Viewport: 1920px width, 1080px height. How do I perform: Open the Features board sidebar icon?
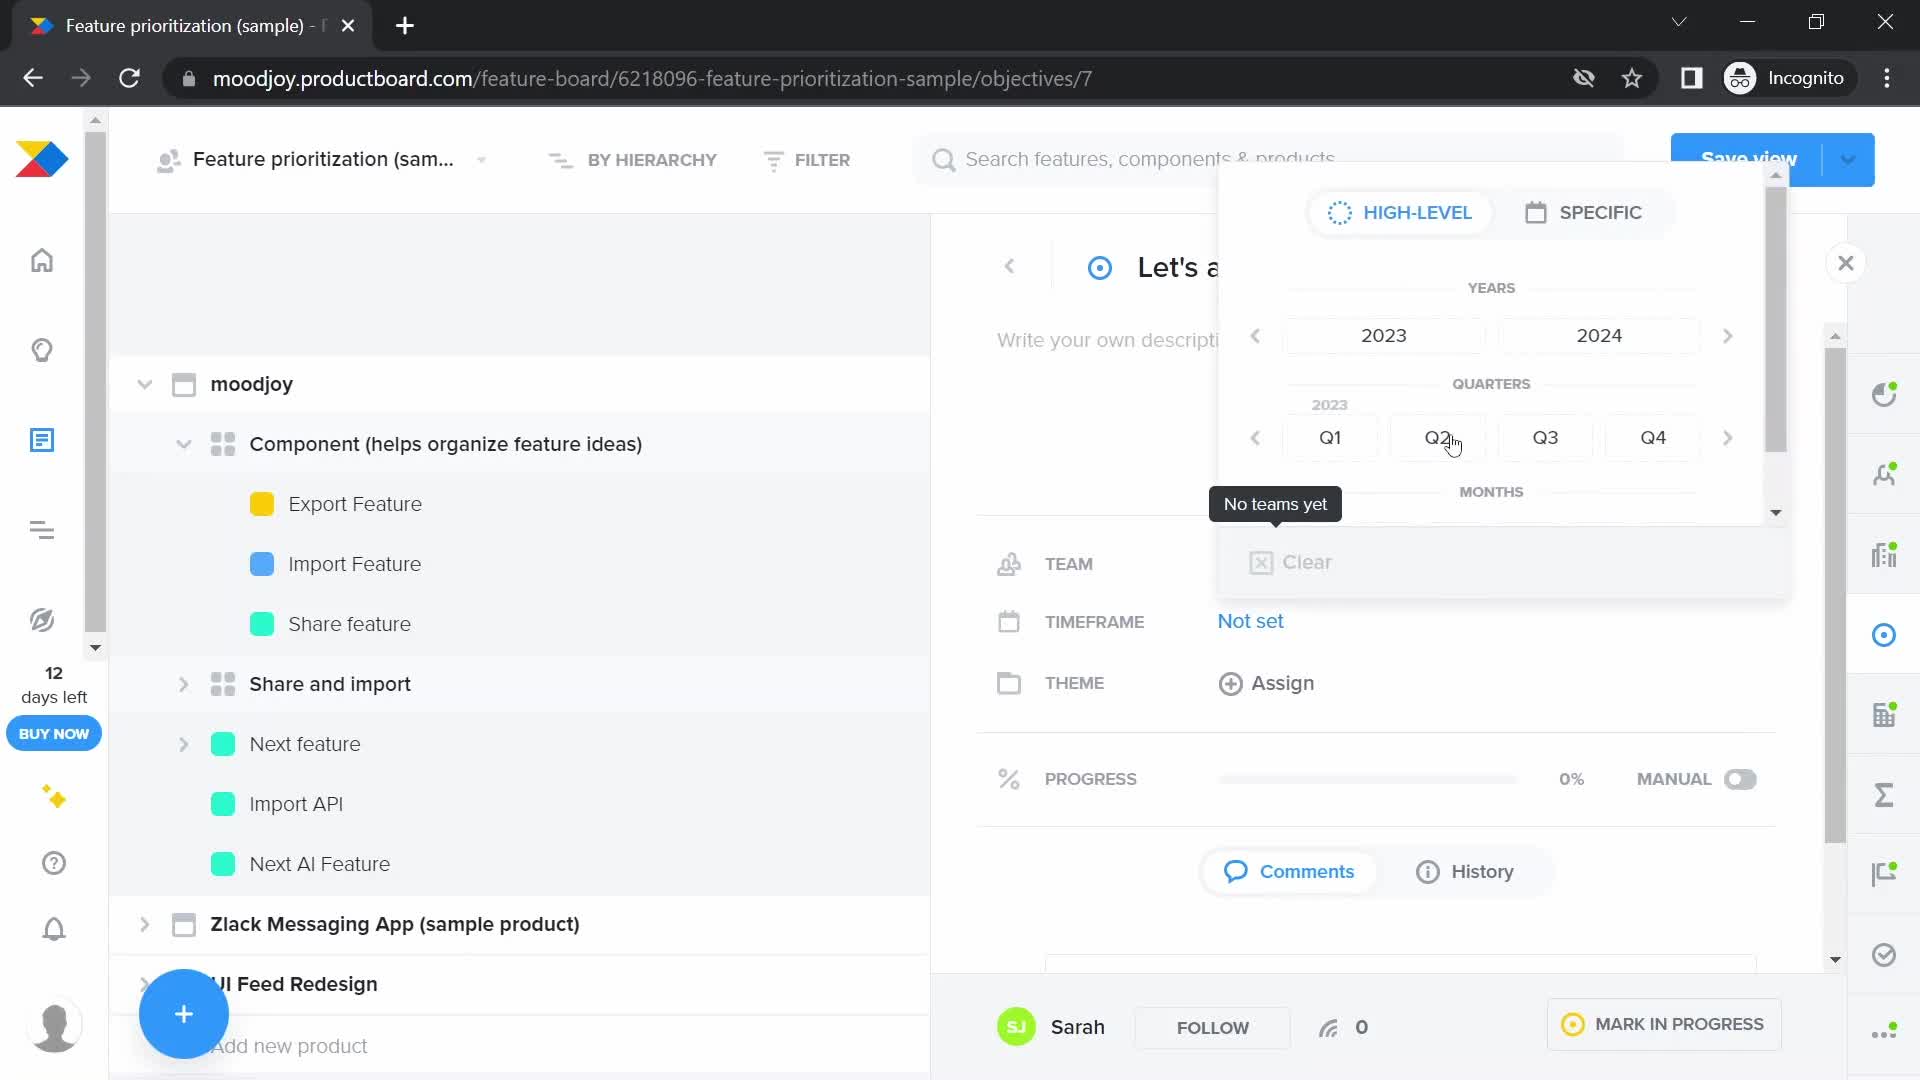42,440
